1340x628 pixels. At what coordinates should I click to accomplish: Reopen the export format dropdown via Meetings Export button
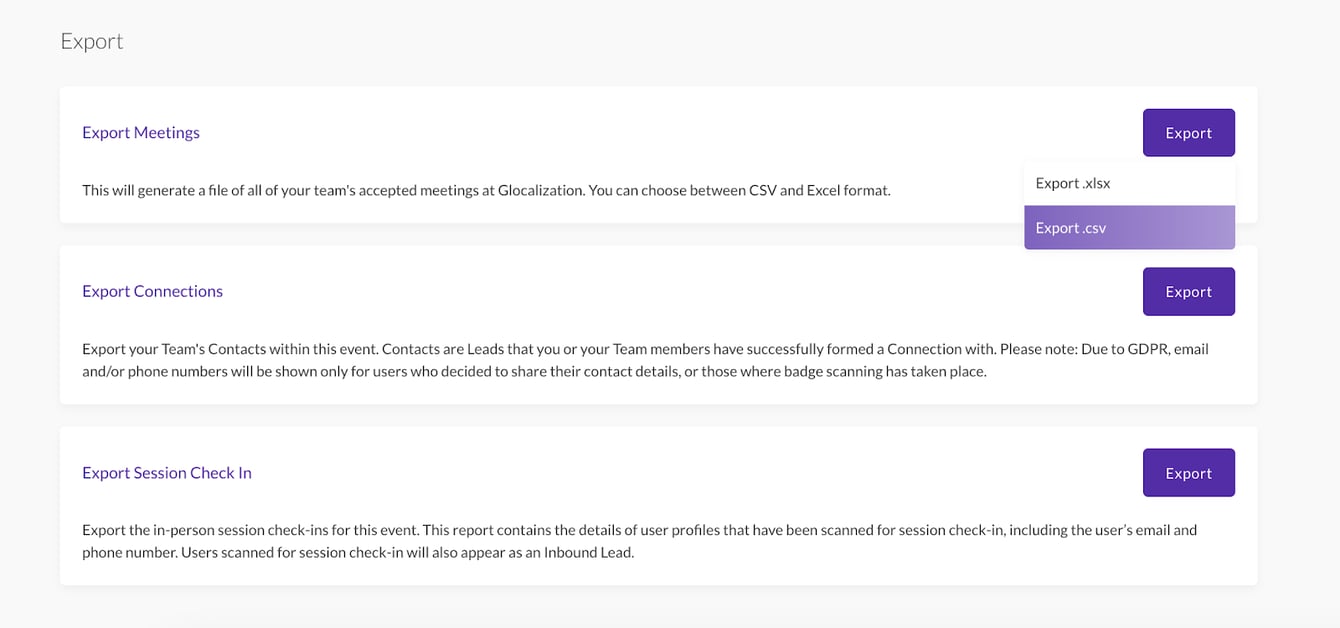tap(1188, 132)
